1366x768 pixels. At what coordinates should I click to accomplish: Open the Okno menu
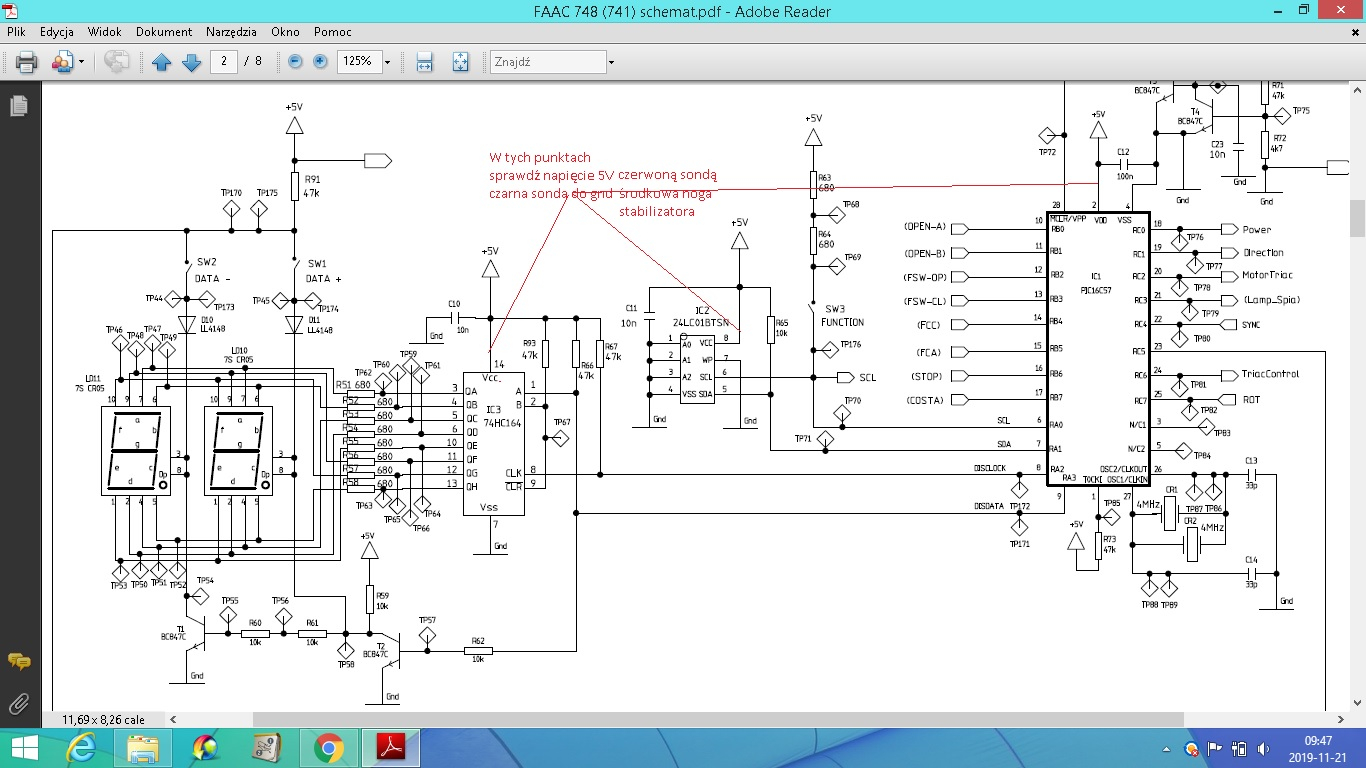click(285, 32)
